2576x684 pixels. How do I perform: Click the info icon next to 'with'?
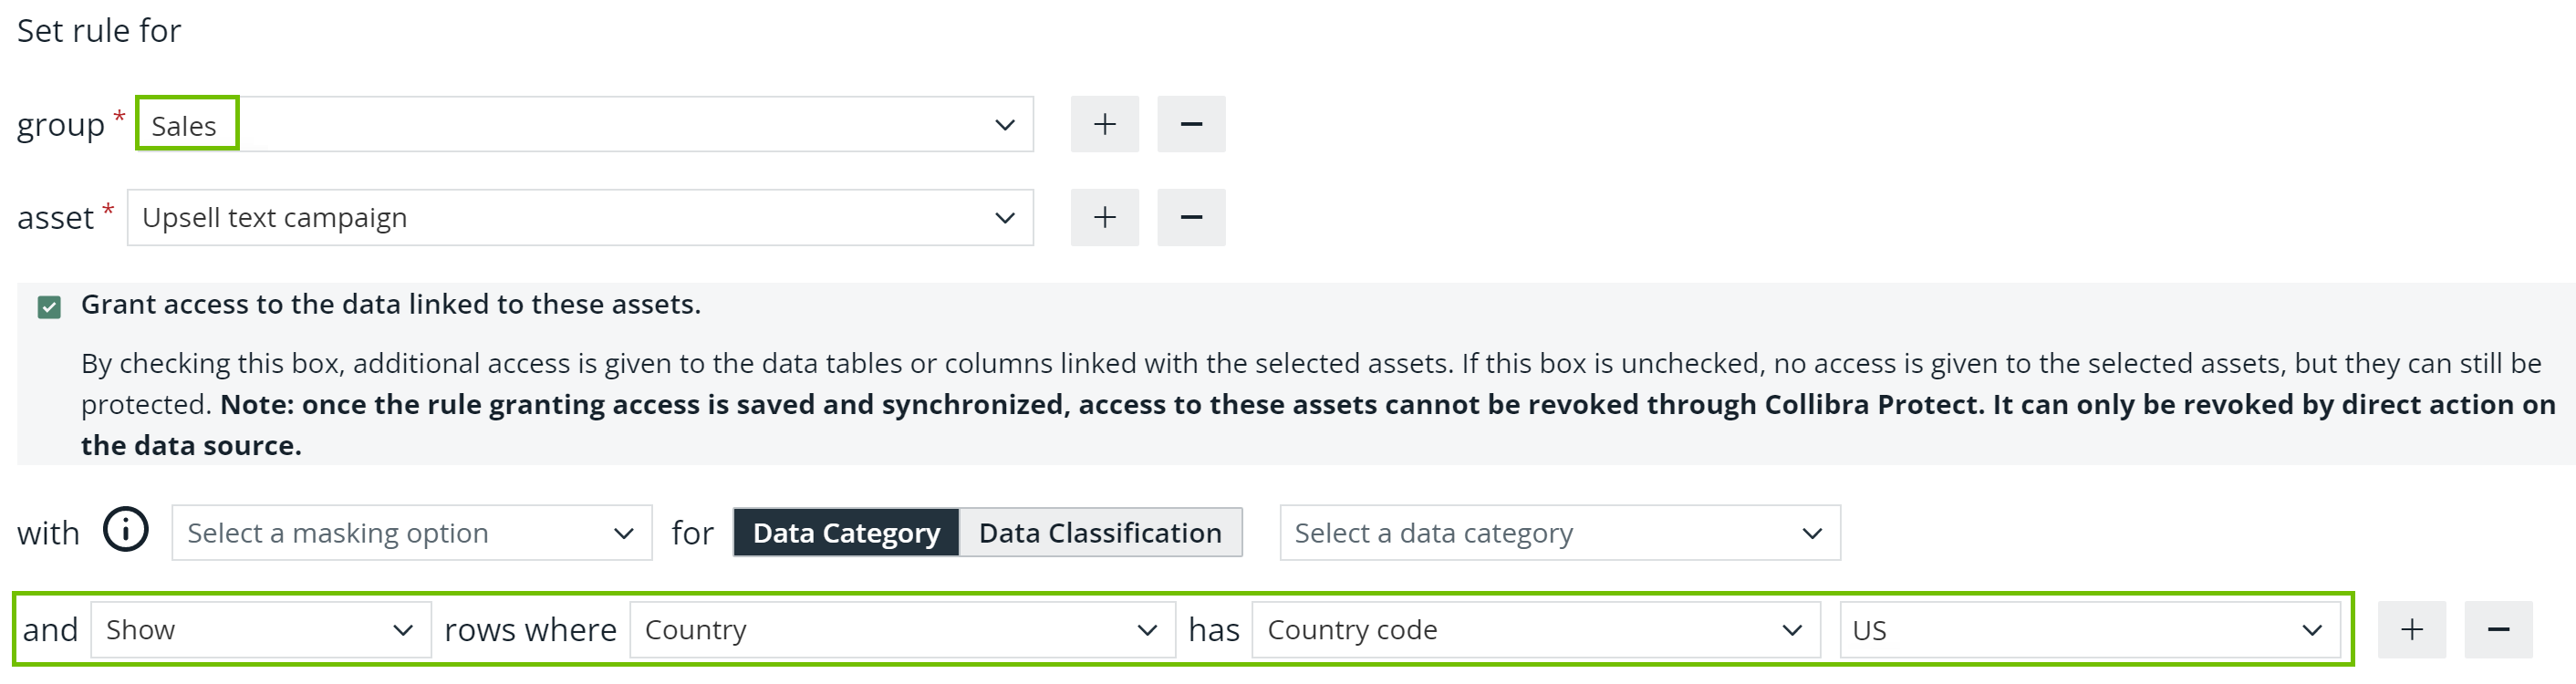tap(124, 531)
